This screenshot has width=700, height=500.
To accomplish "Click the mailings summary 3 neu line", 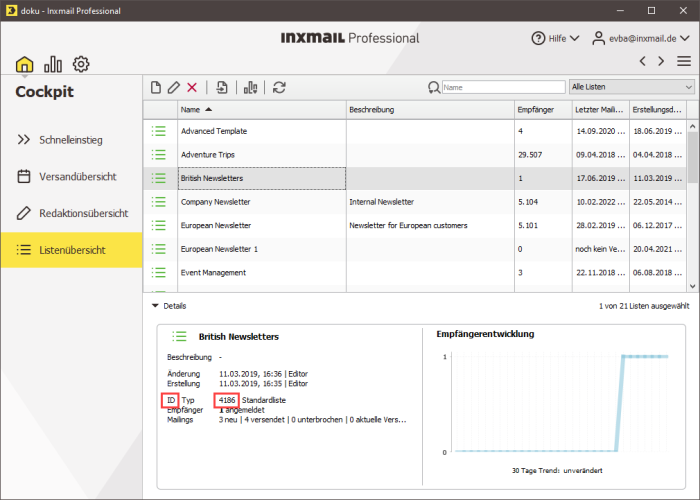I will [x=312, y=420].
